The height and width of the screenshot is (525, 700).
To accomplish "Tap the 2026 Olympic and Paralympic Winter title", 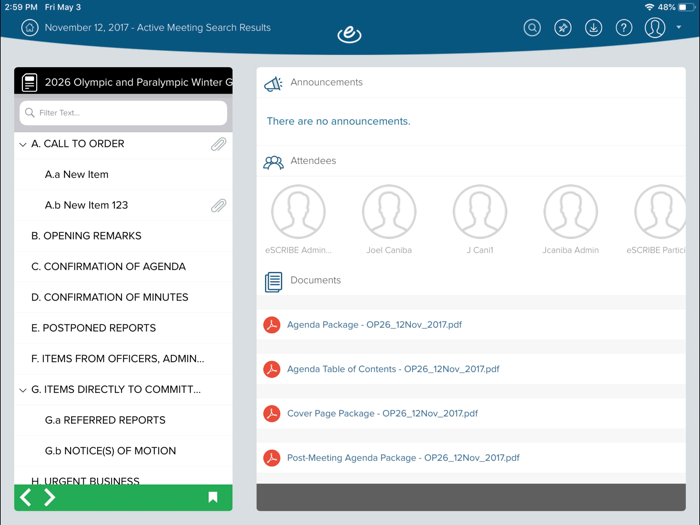I will tap(138, 82).
